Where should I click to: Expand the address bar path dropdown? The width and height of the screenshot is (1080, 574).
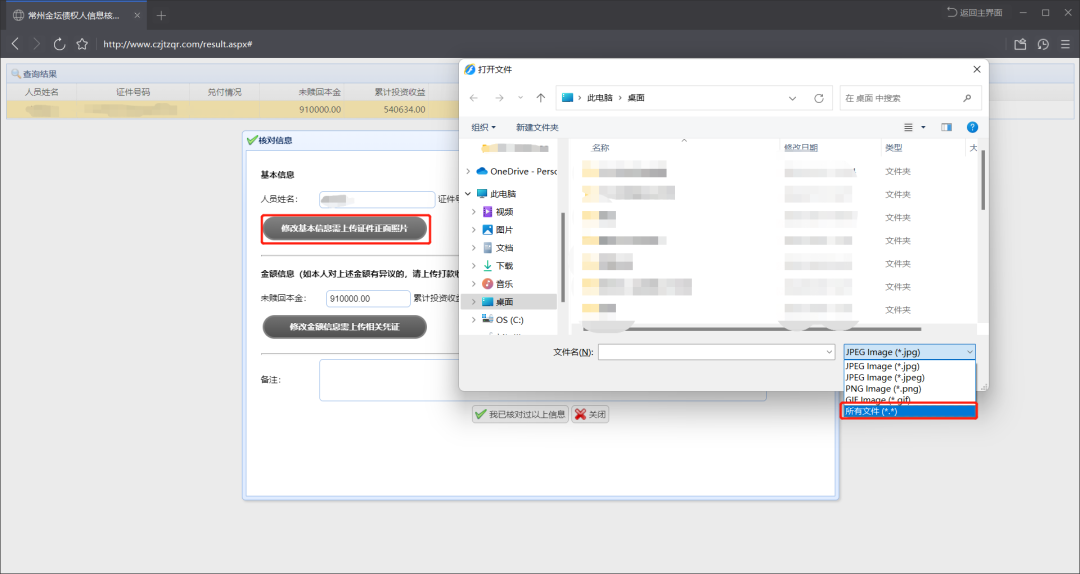pos(793,98)
